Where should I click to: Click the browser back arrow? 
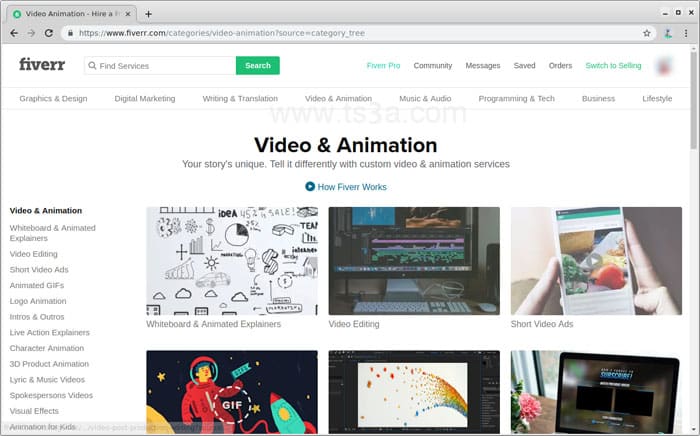point(14,33)
